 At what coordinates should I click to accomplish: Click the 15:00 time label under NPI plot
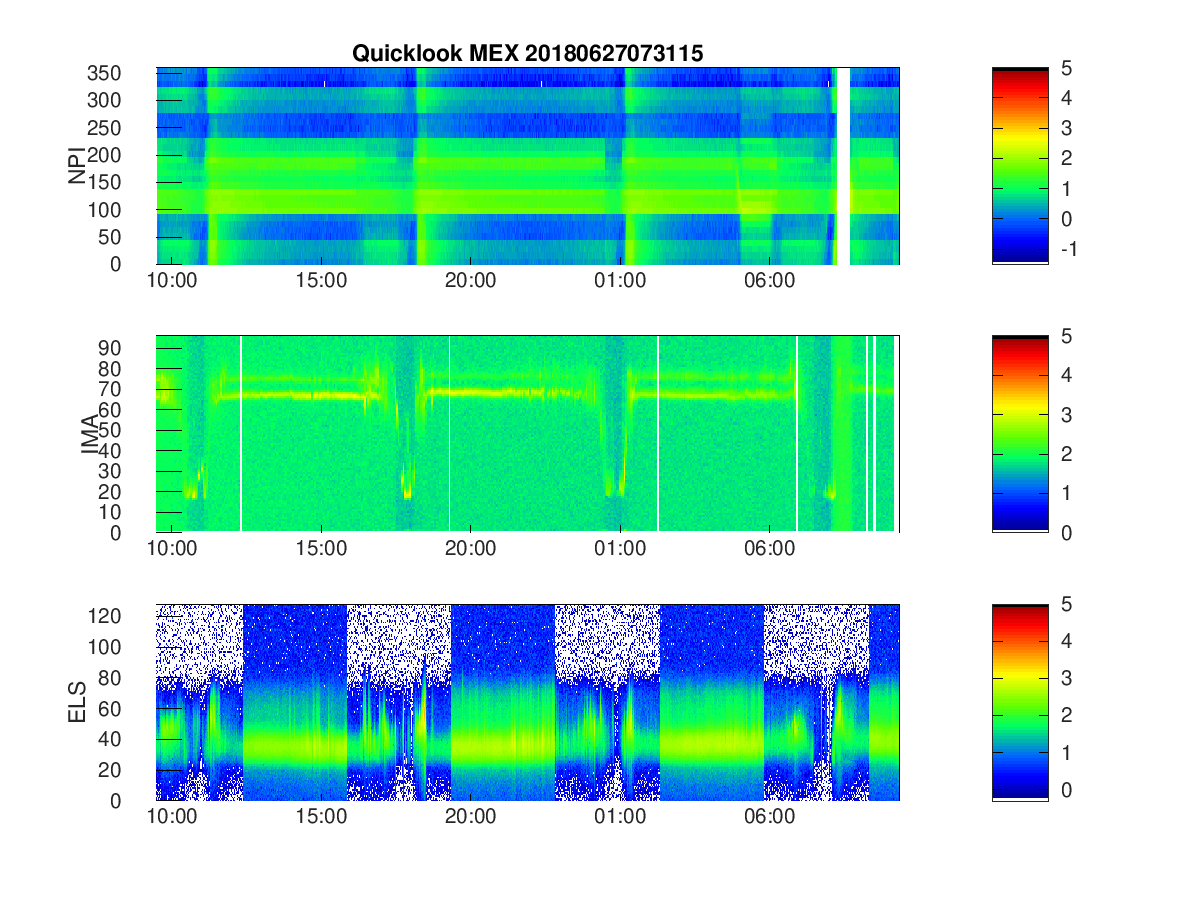pyautogui.click(x=321, y=282)
